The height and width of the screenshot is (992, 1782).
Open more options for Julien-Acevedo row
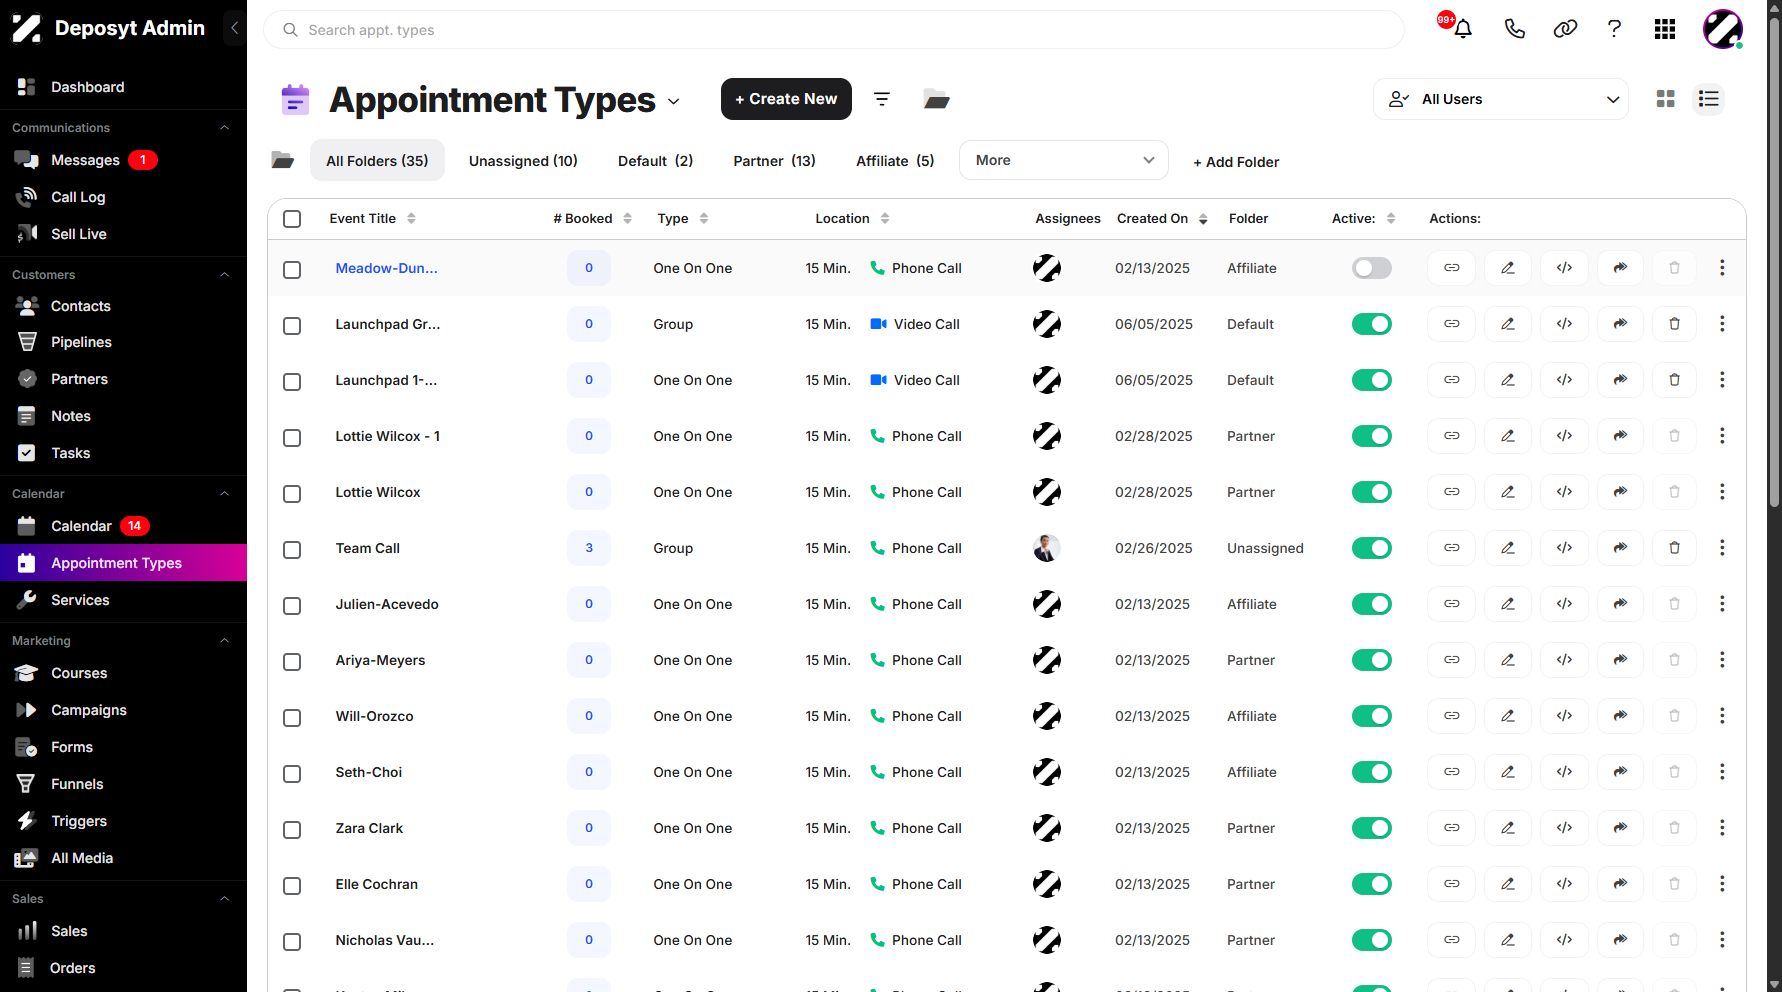click(x=1722, y=604)
